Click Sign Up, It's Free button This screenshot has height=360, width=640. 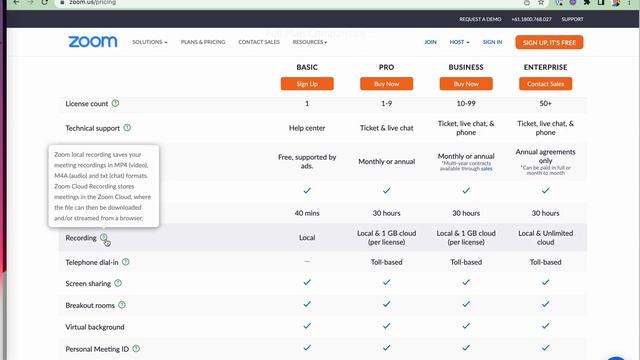tap(549, 42)
